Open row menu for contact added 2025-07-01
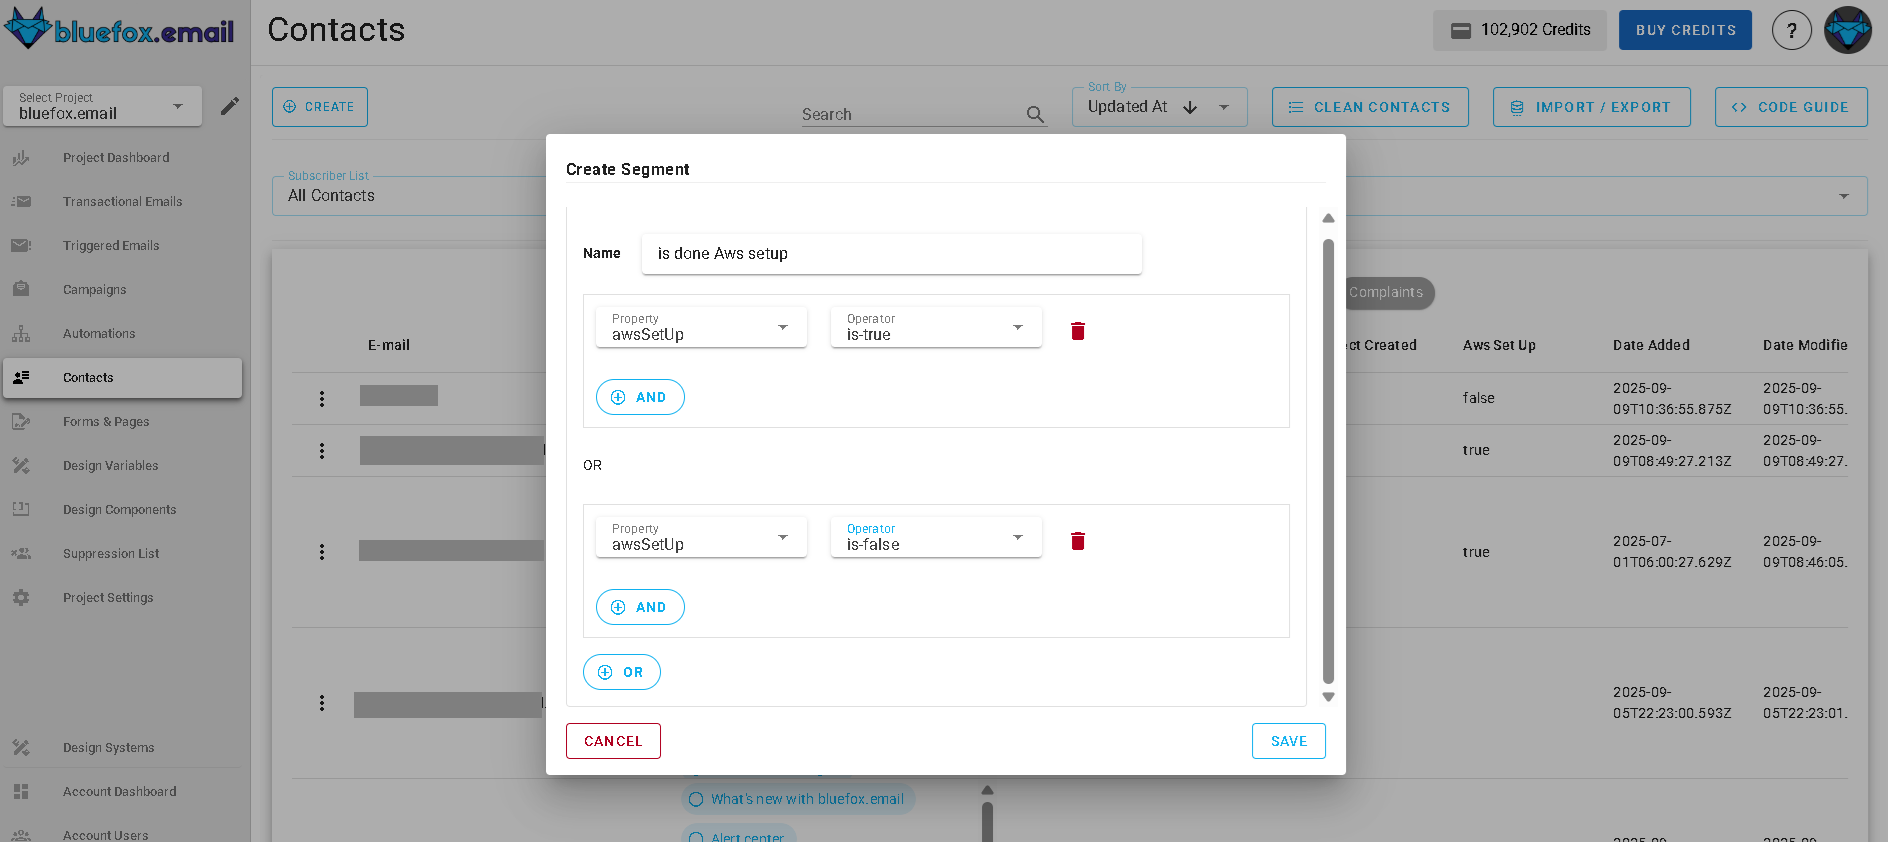The width and height of the screenshot is (1888, 842). point(322,552)
